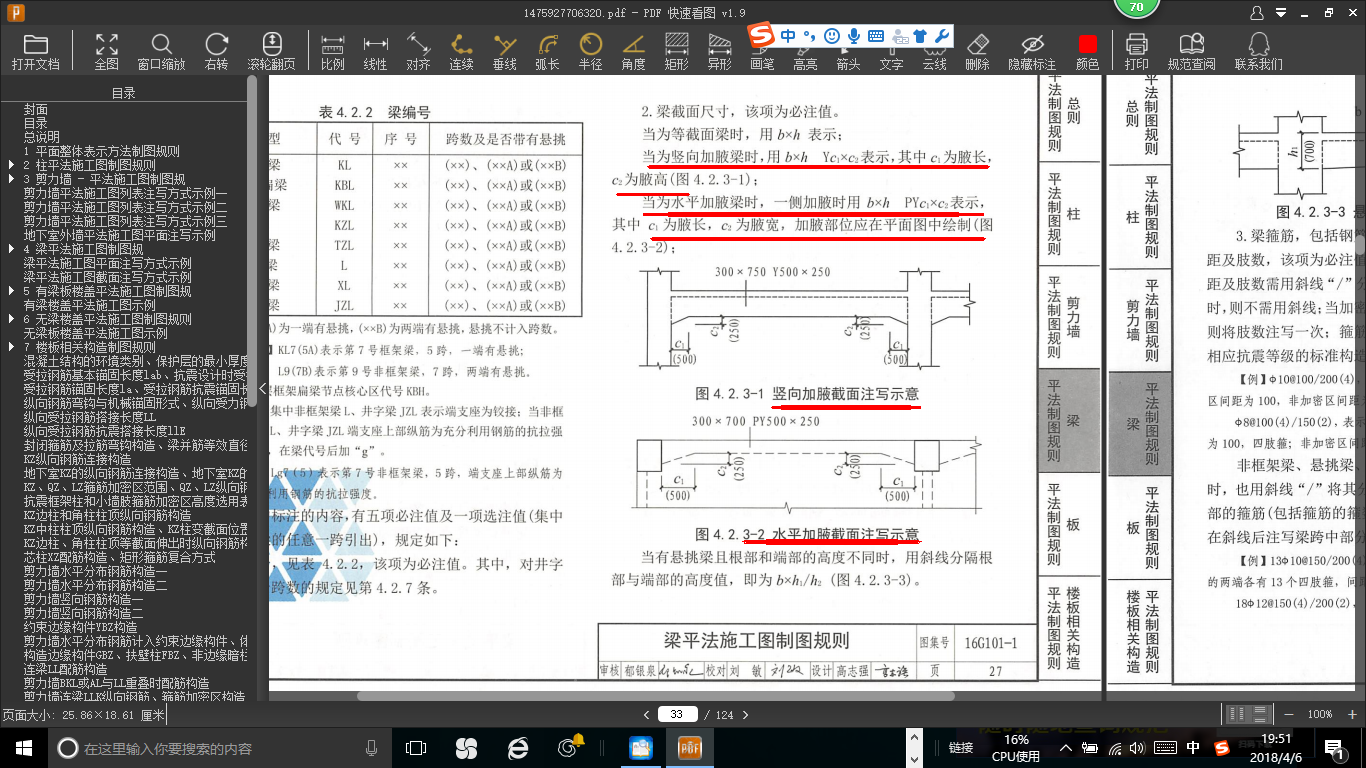
Task: Go to the next page arrow
Action: [x=744, y=714]
